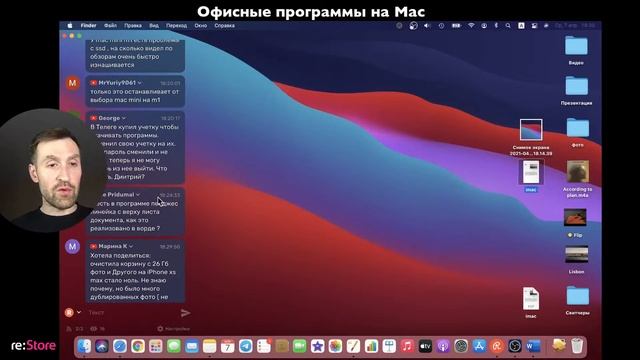The image size is (640, 360).
Task: Open the Файл menu
Action: point(110,25)
